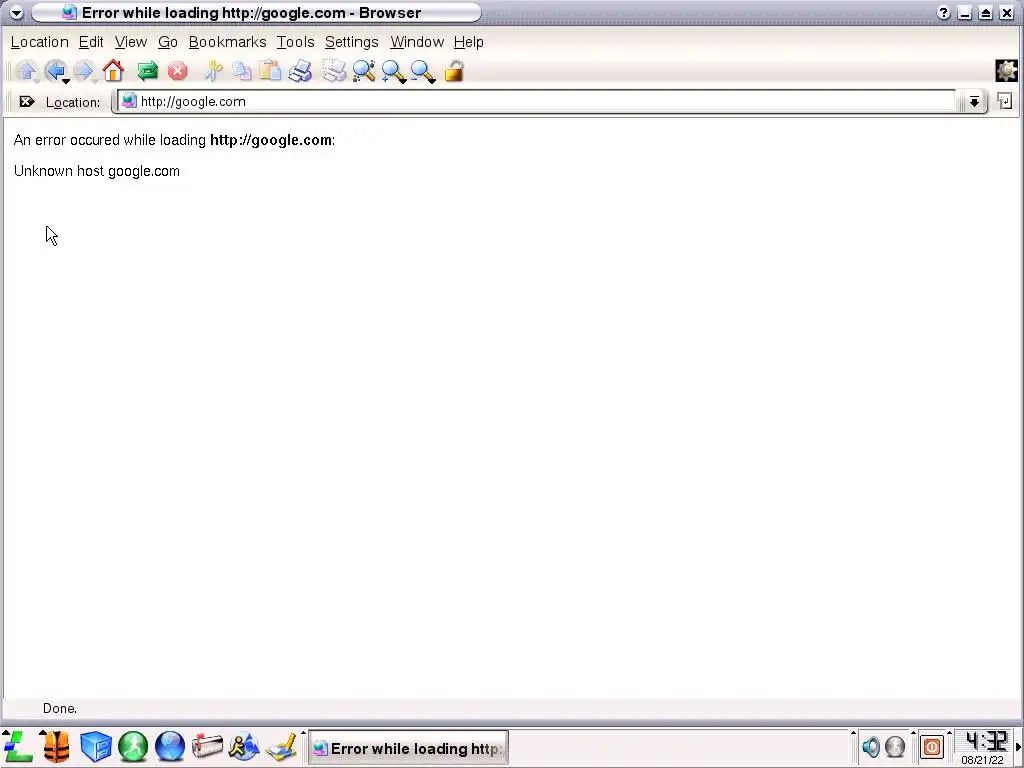Click the Copy toolbar icon
1024x768 pixels.
point(242,71)
